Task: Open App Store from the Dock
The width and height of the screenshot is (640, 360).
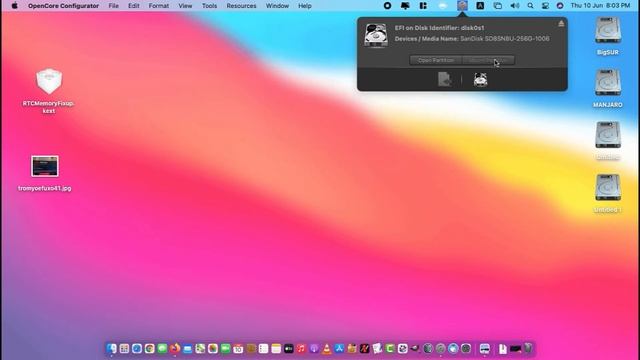Action: coord(339,348)
